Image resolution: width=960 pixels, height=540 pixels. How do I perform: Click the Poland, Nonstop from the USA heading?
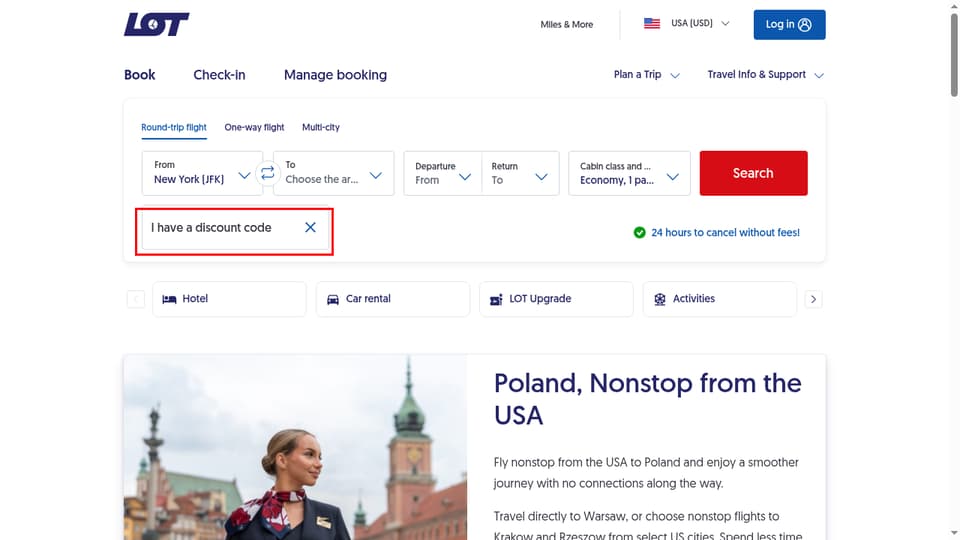pyautogui.click(x=648, y=399)
